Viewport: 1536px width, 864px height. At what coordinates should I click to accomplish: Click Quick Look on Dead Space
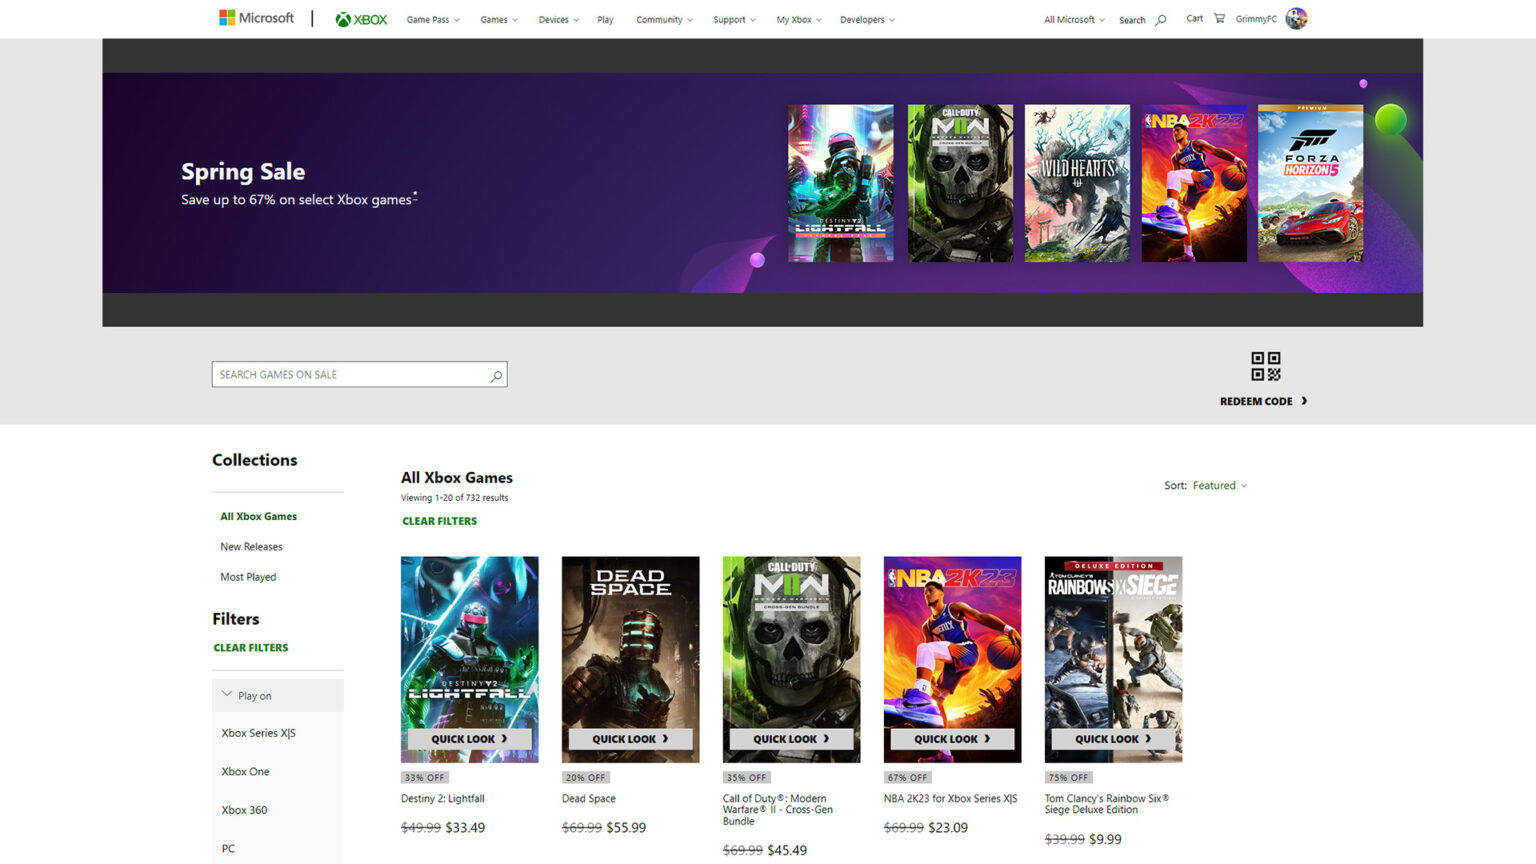[x=630, y=739]
